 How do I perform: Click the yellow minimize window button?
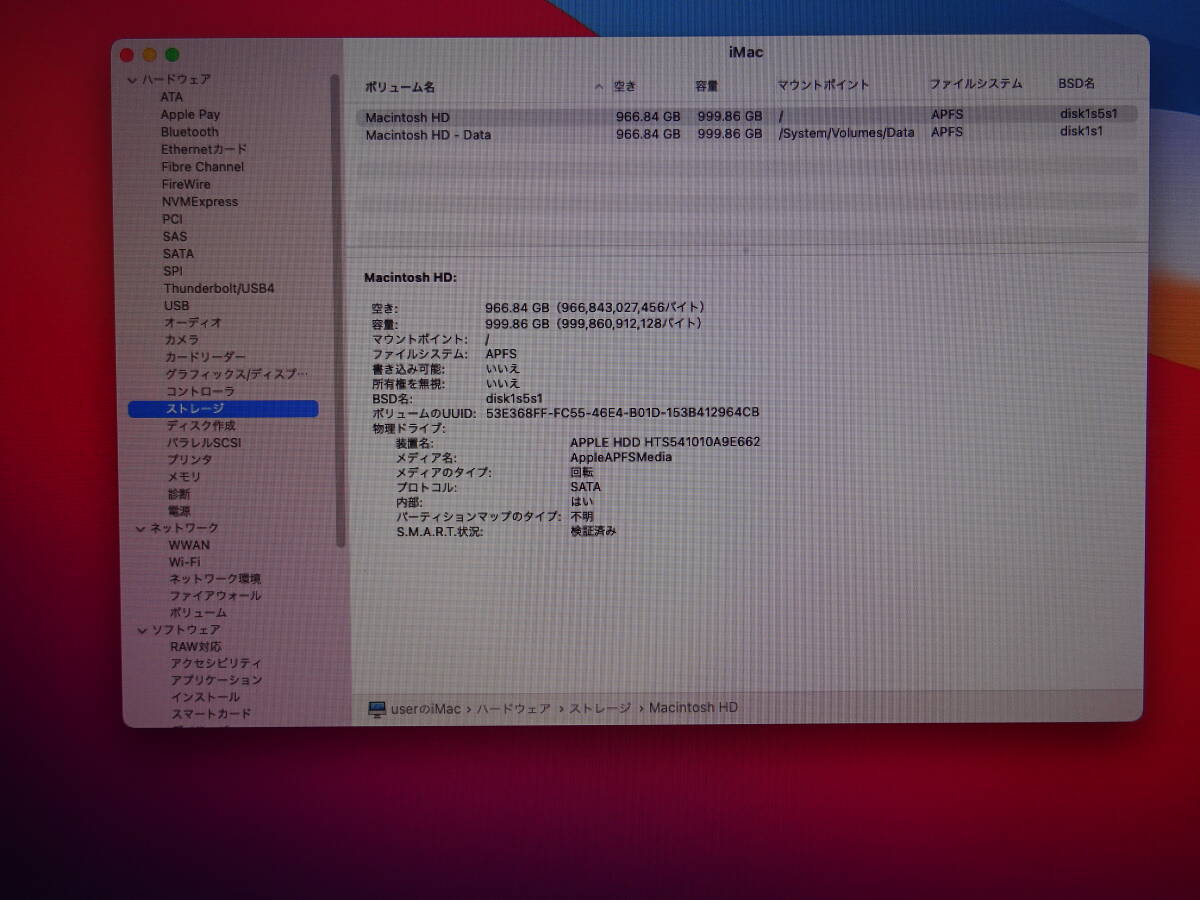click(x=149, y=55)
